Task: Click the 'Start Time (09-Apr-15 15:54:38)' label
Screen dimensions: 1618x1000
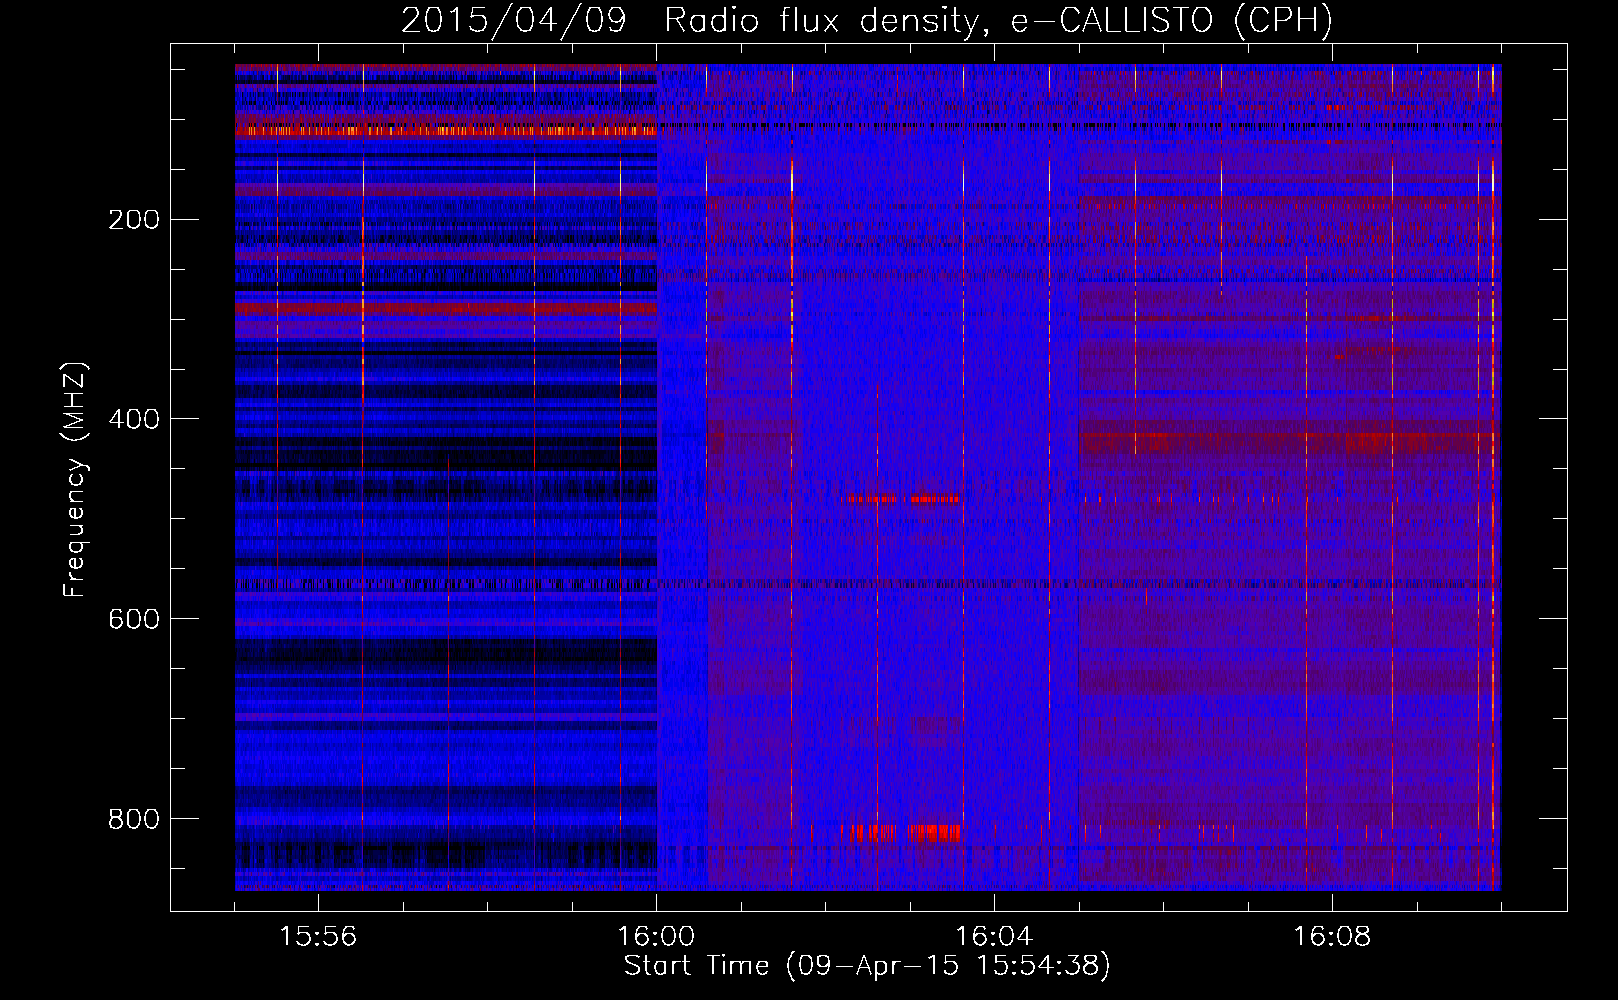Action: [867, 966]
